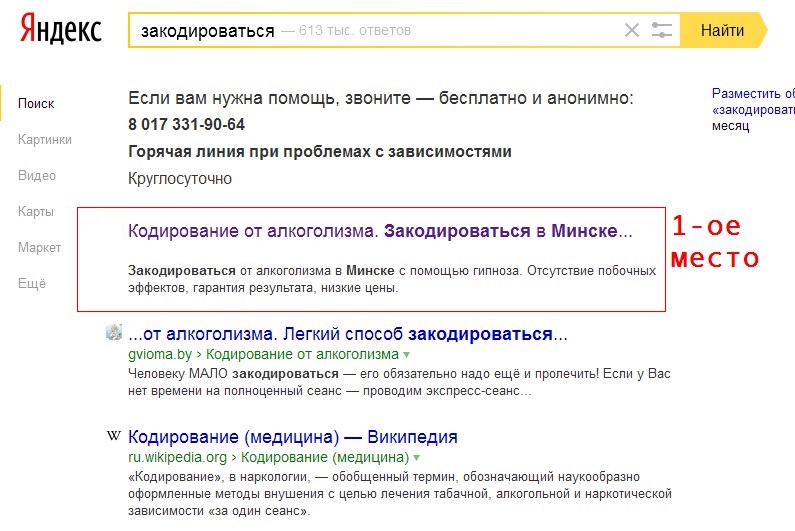
Task: Click the Яндекс logo
Action: click(x=61, y=29)
